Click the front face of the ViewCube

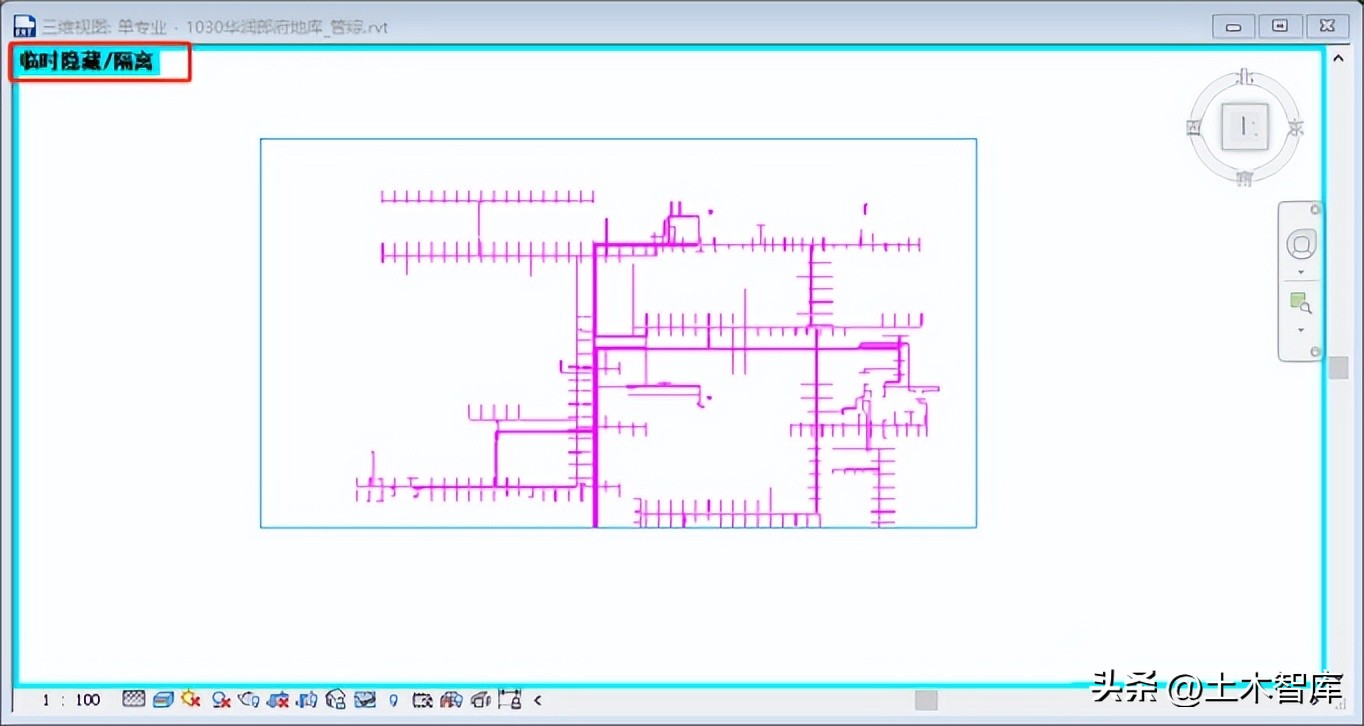[x=1244, y=126]
